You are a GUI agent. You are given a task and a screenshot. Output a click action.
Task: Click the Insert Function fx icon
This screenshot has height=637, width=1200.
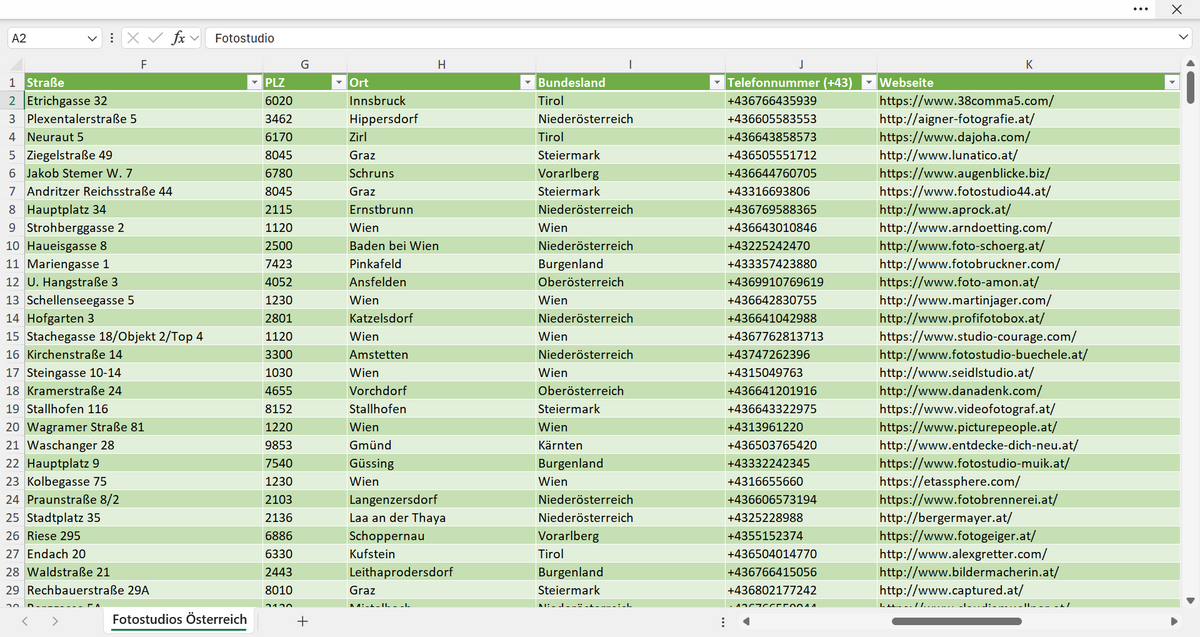(179, 38)
